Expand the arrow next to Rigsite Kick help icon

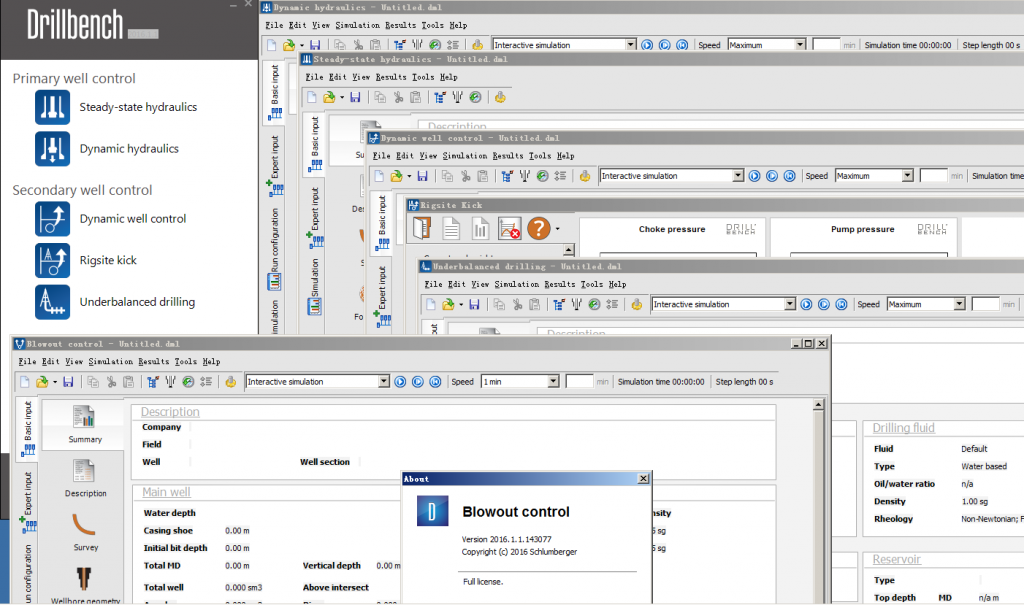pos(558,229)
